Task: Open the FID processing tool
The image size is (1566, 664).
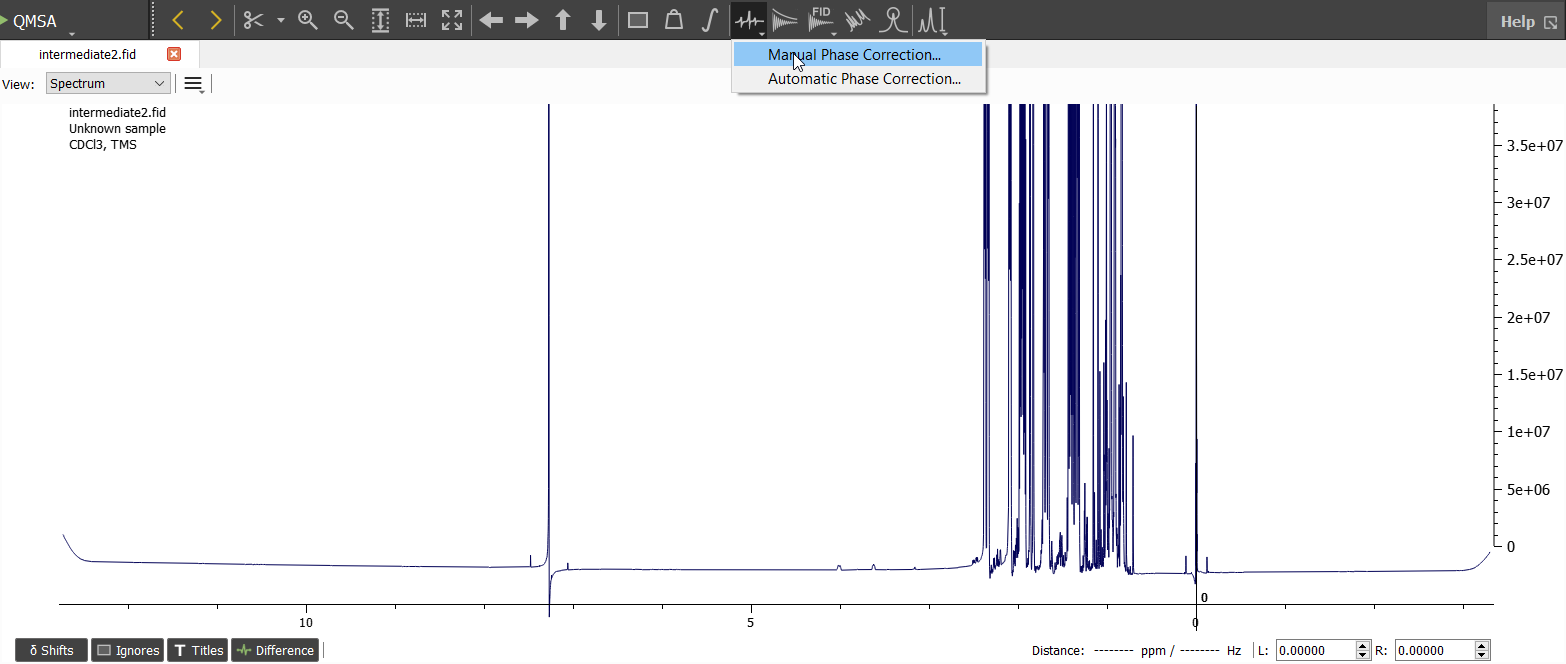Action: click(x=820, y=20)
